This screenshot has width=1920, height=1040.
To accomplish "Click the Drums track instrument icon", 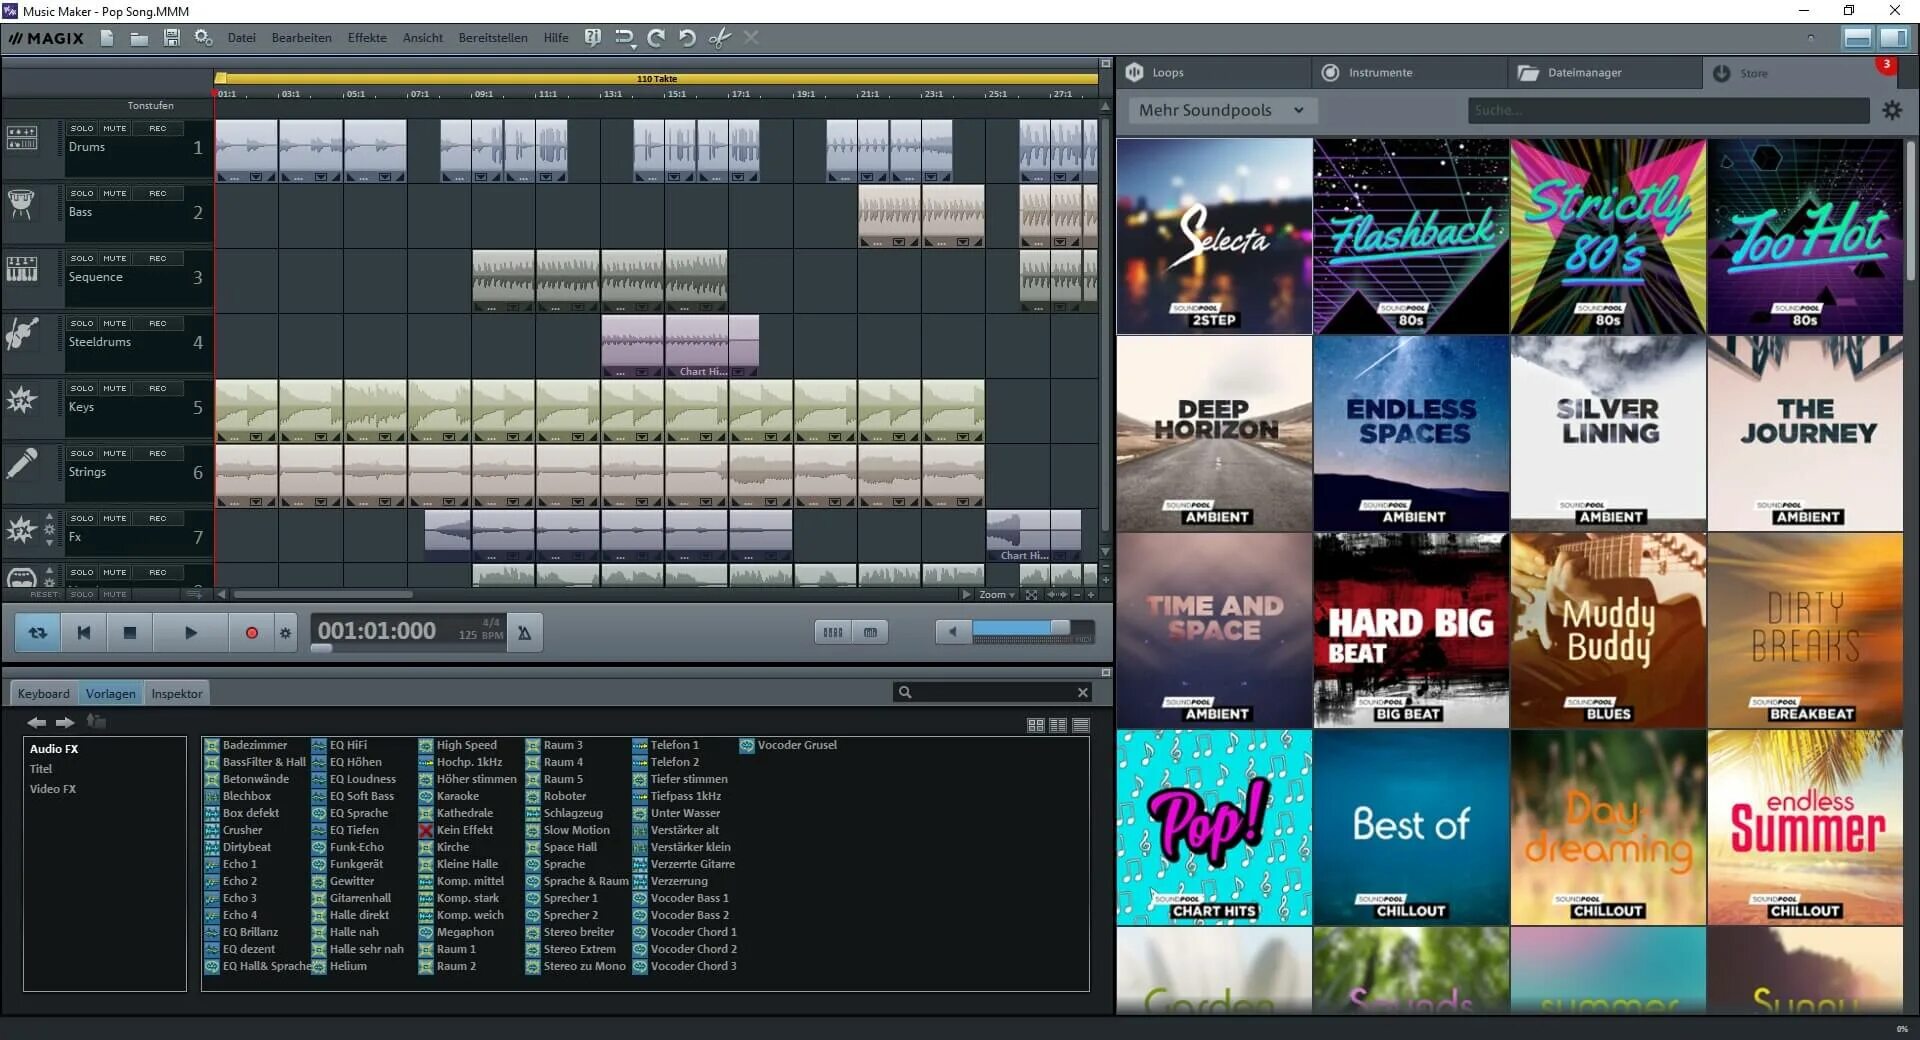I will [22, 138].
